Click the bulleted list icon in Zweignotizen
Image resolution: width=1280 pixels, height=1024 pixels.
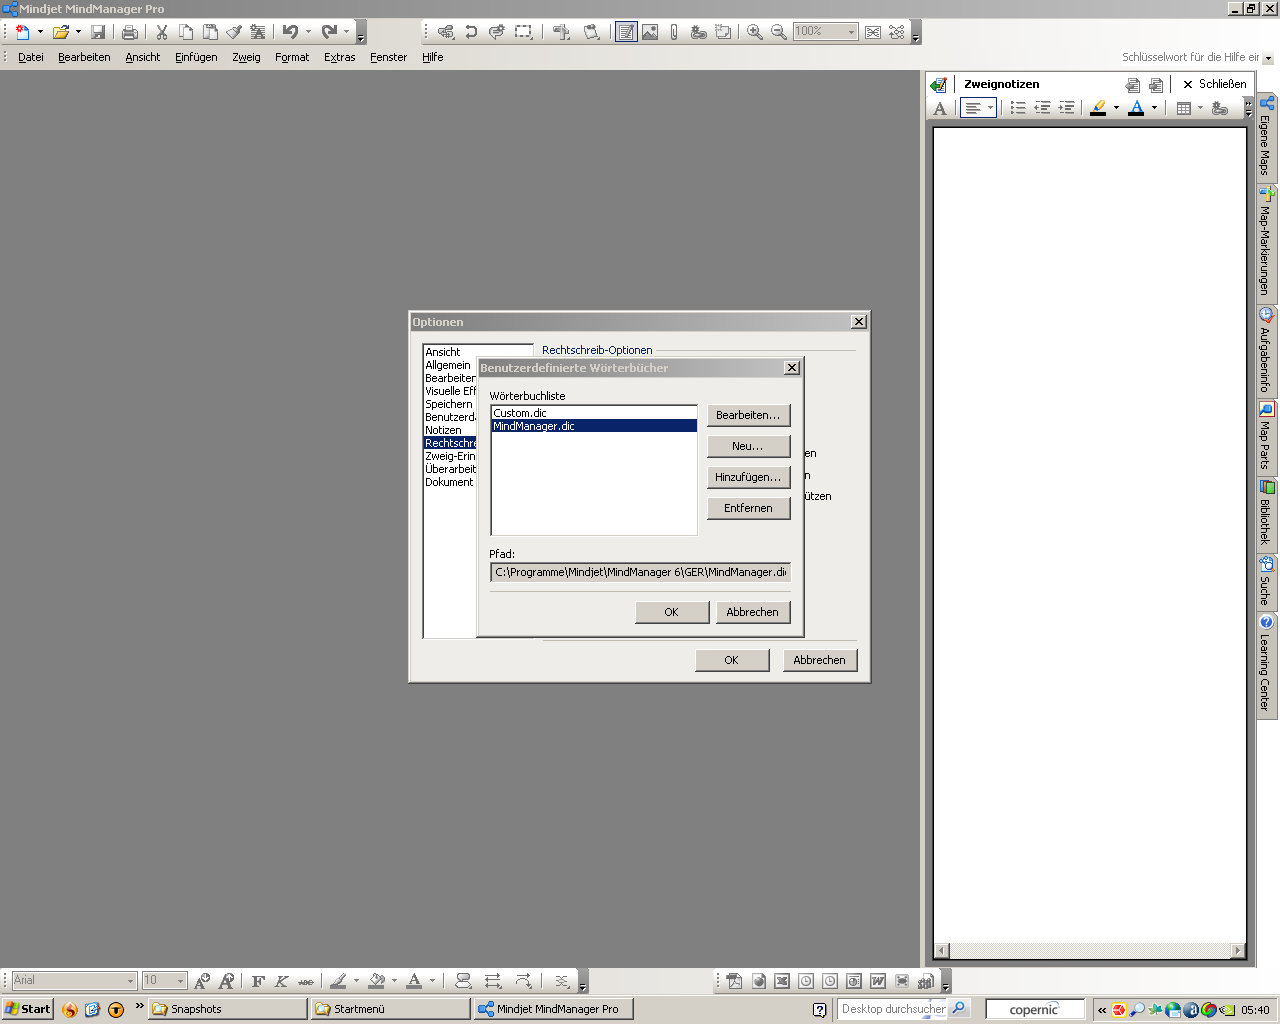(x=1017, y=108)
